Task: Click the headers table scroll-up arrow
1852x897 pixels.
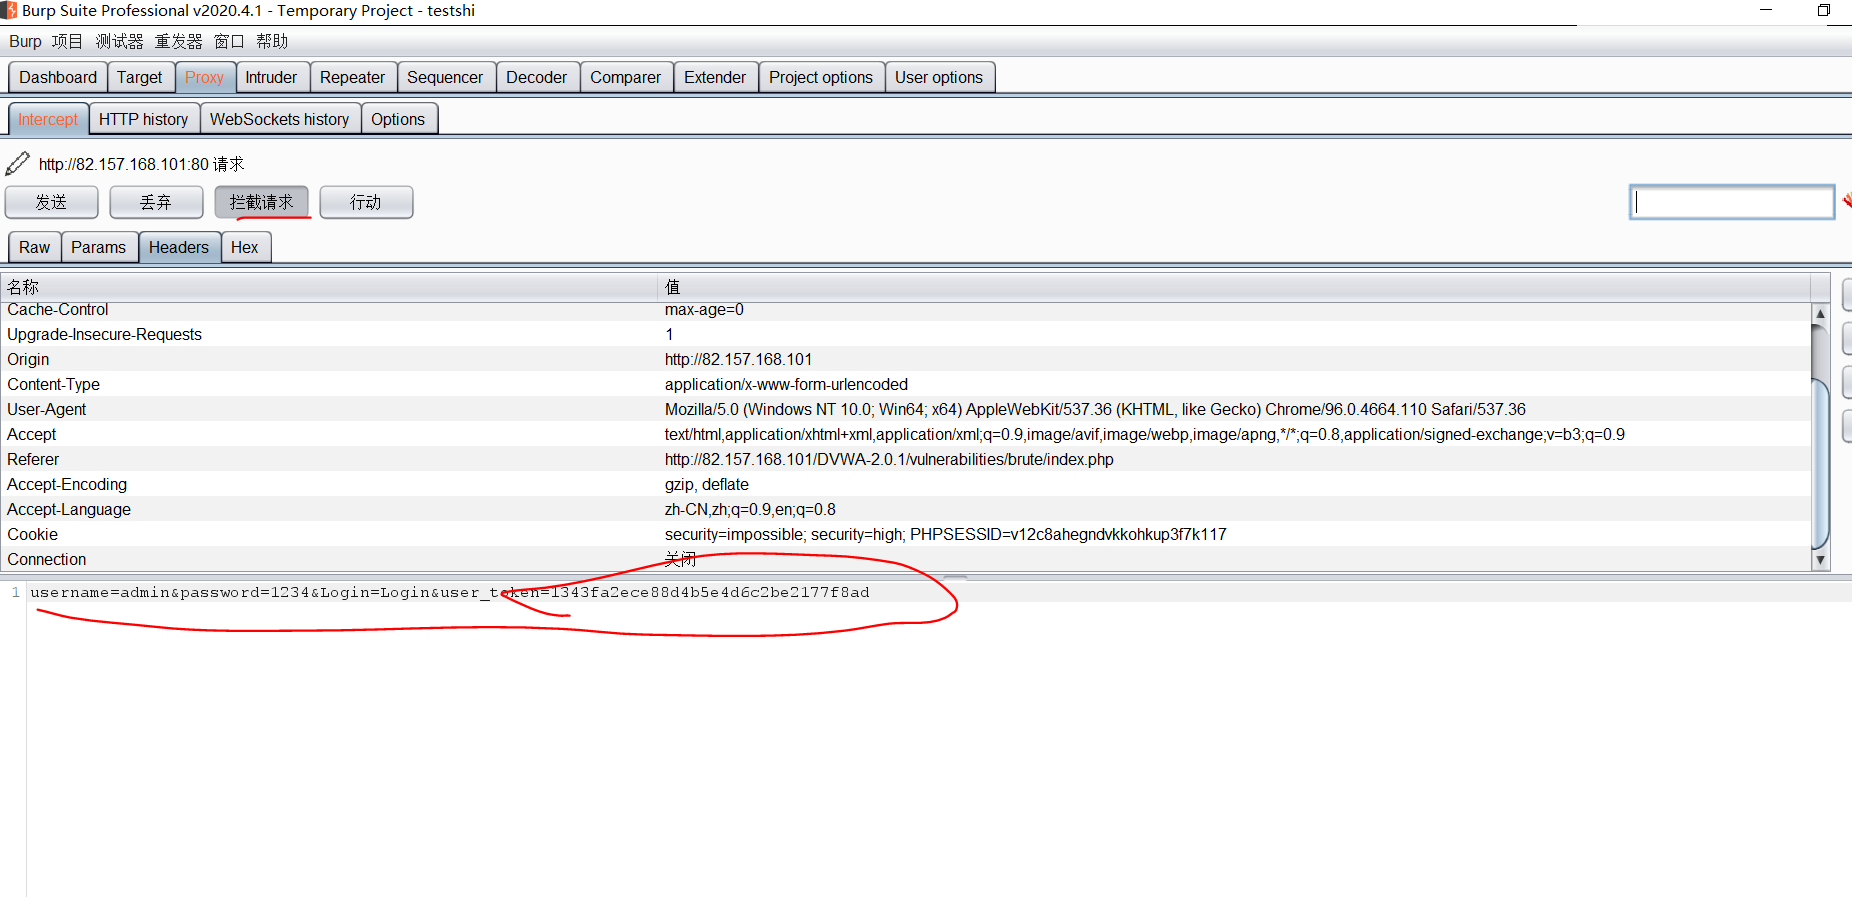Action: [1820, 313]
